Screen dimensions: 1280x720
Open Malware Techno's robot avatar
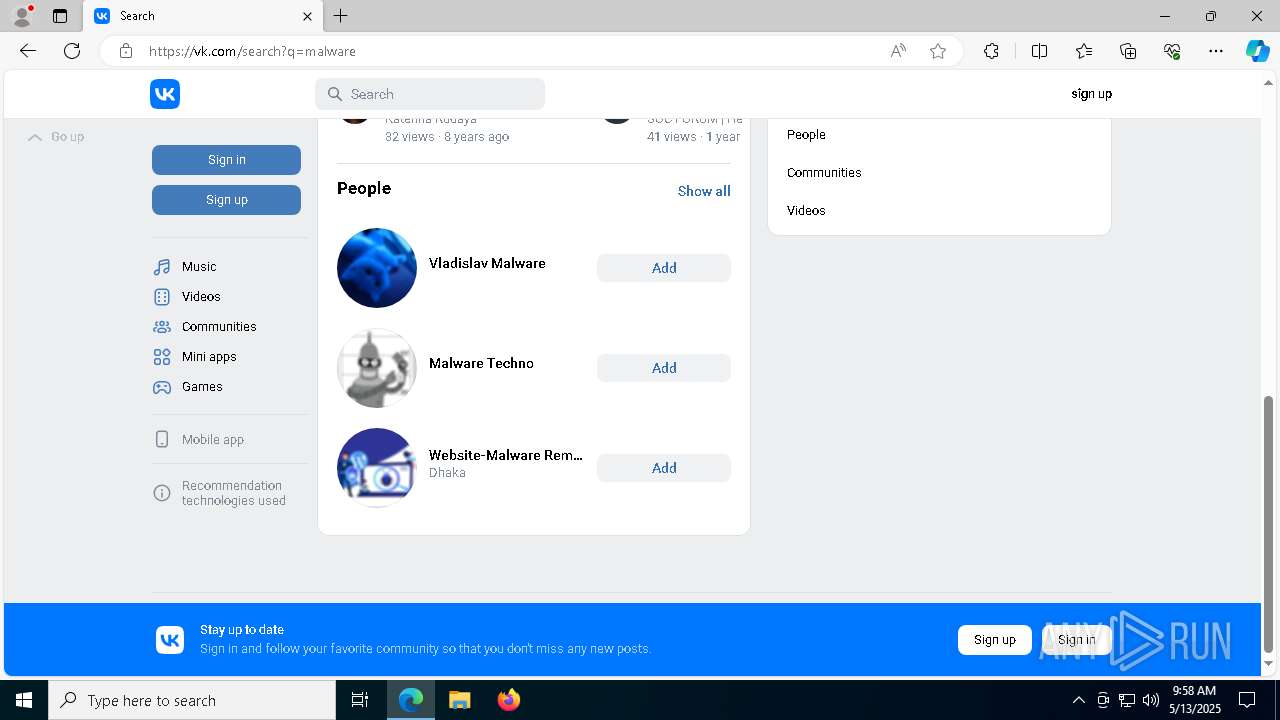(377, 368)
